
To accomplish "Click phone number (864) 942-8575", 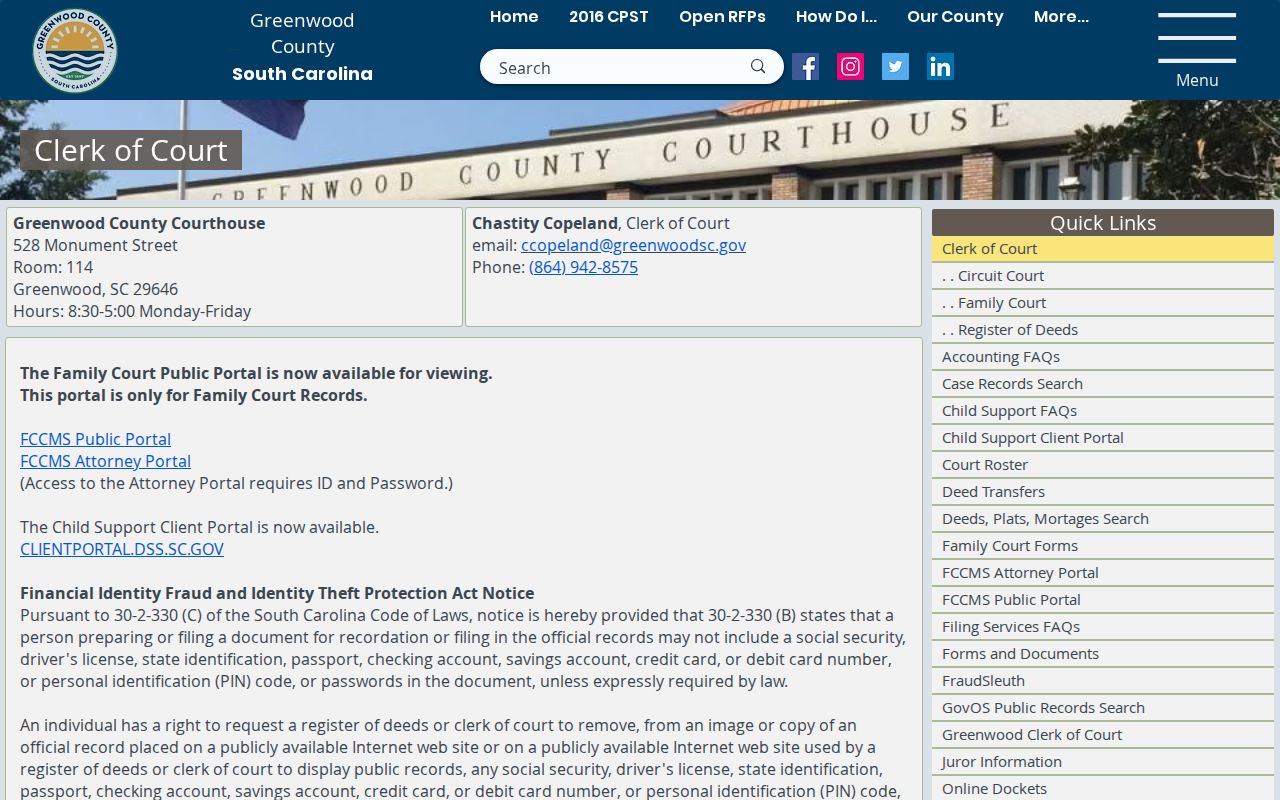I will 583,267.
